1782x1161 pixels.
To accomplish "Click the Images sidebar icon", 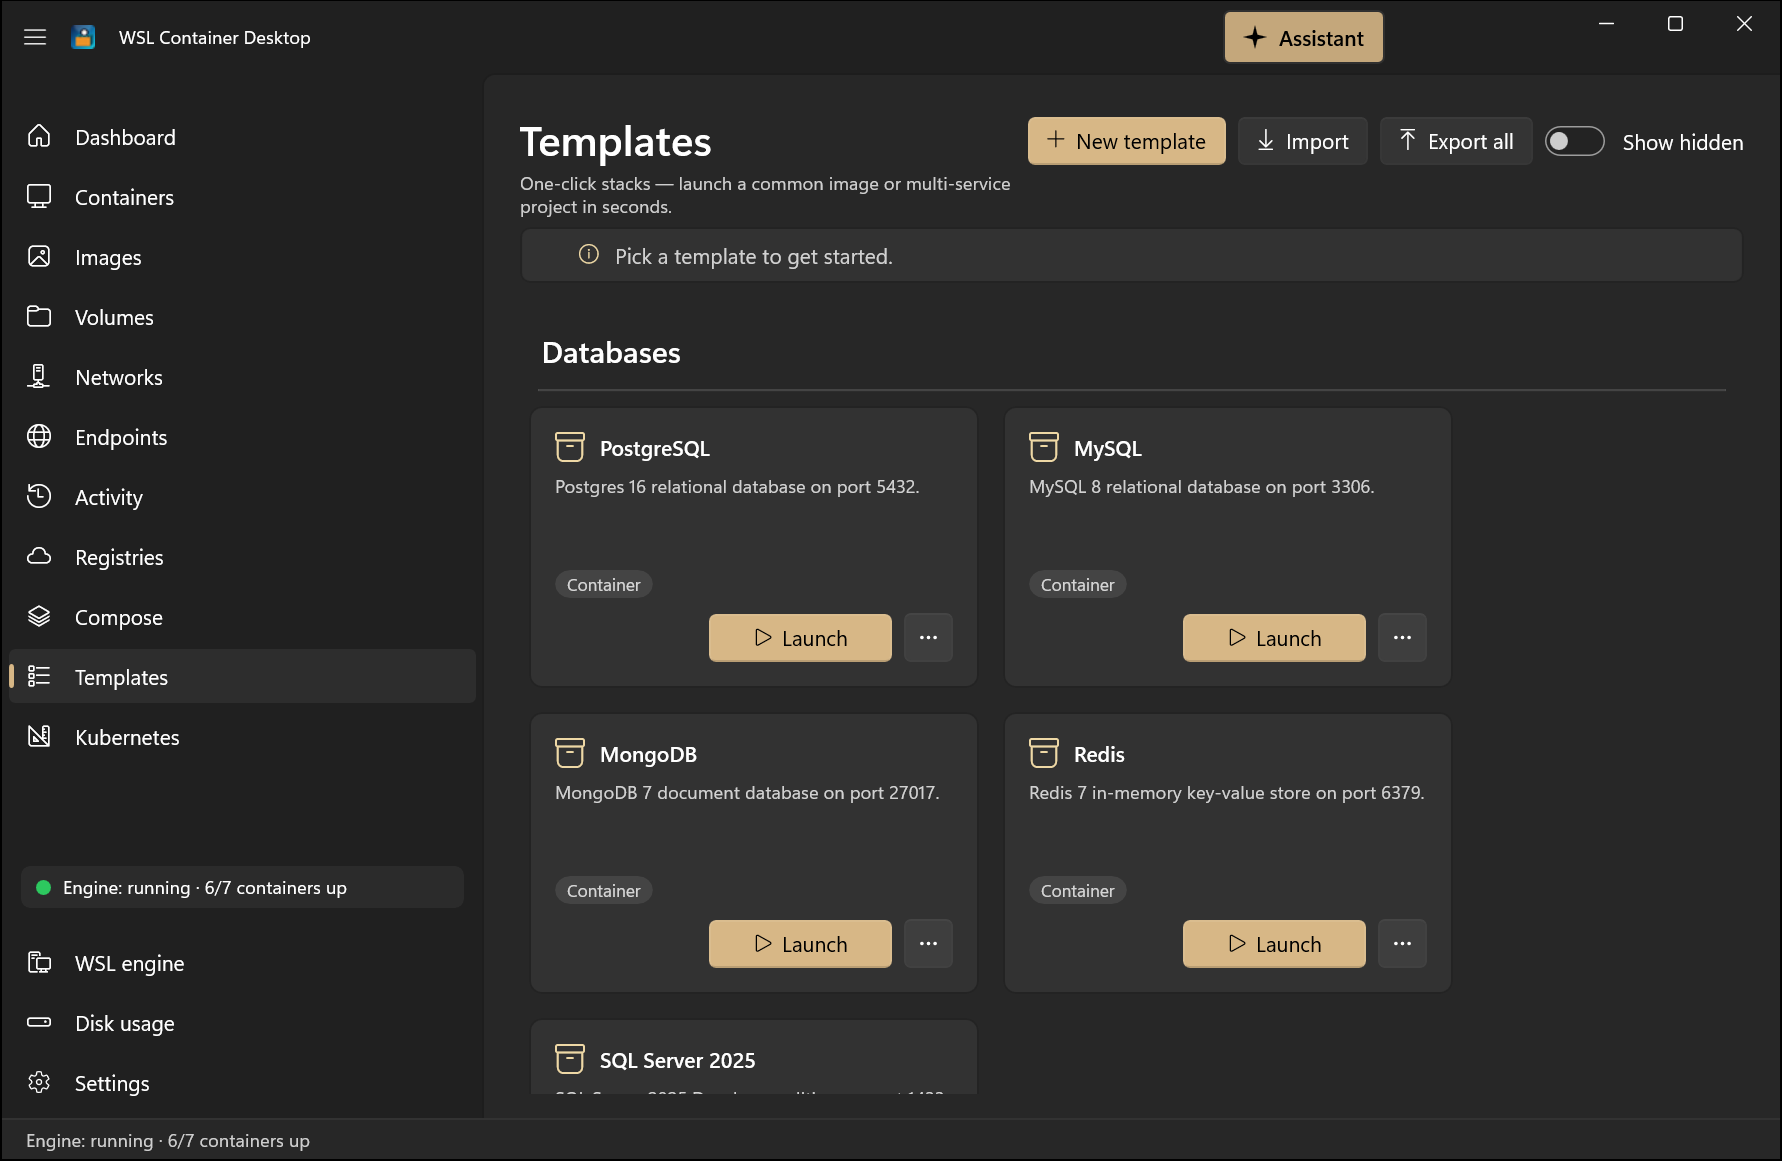I will click(39, 257).
